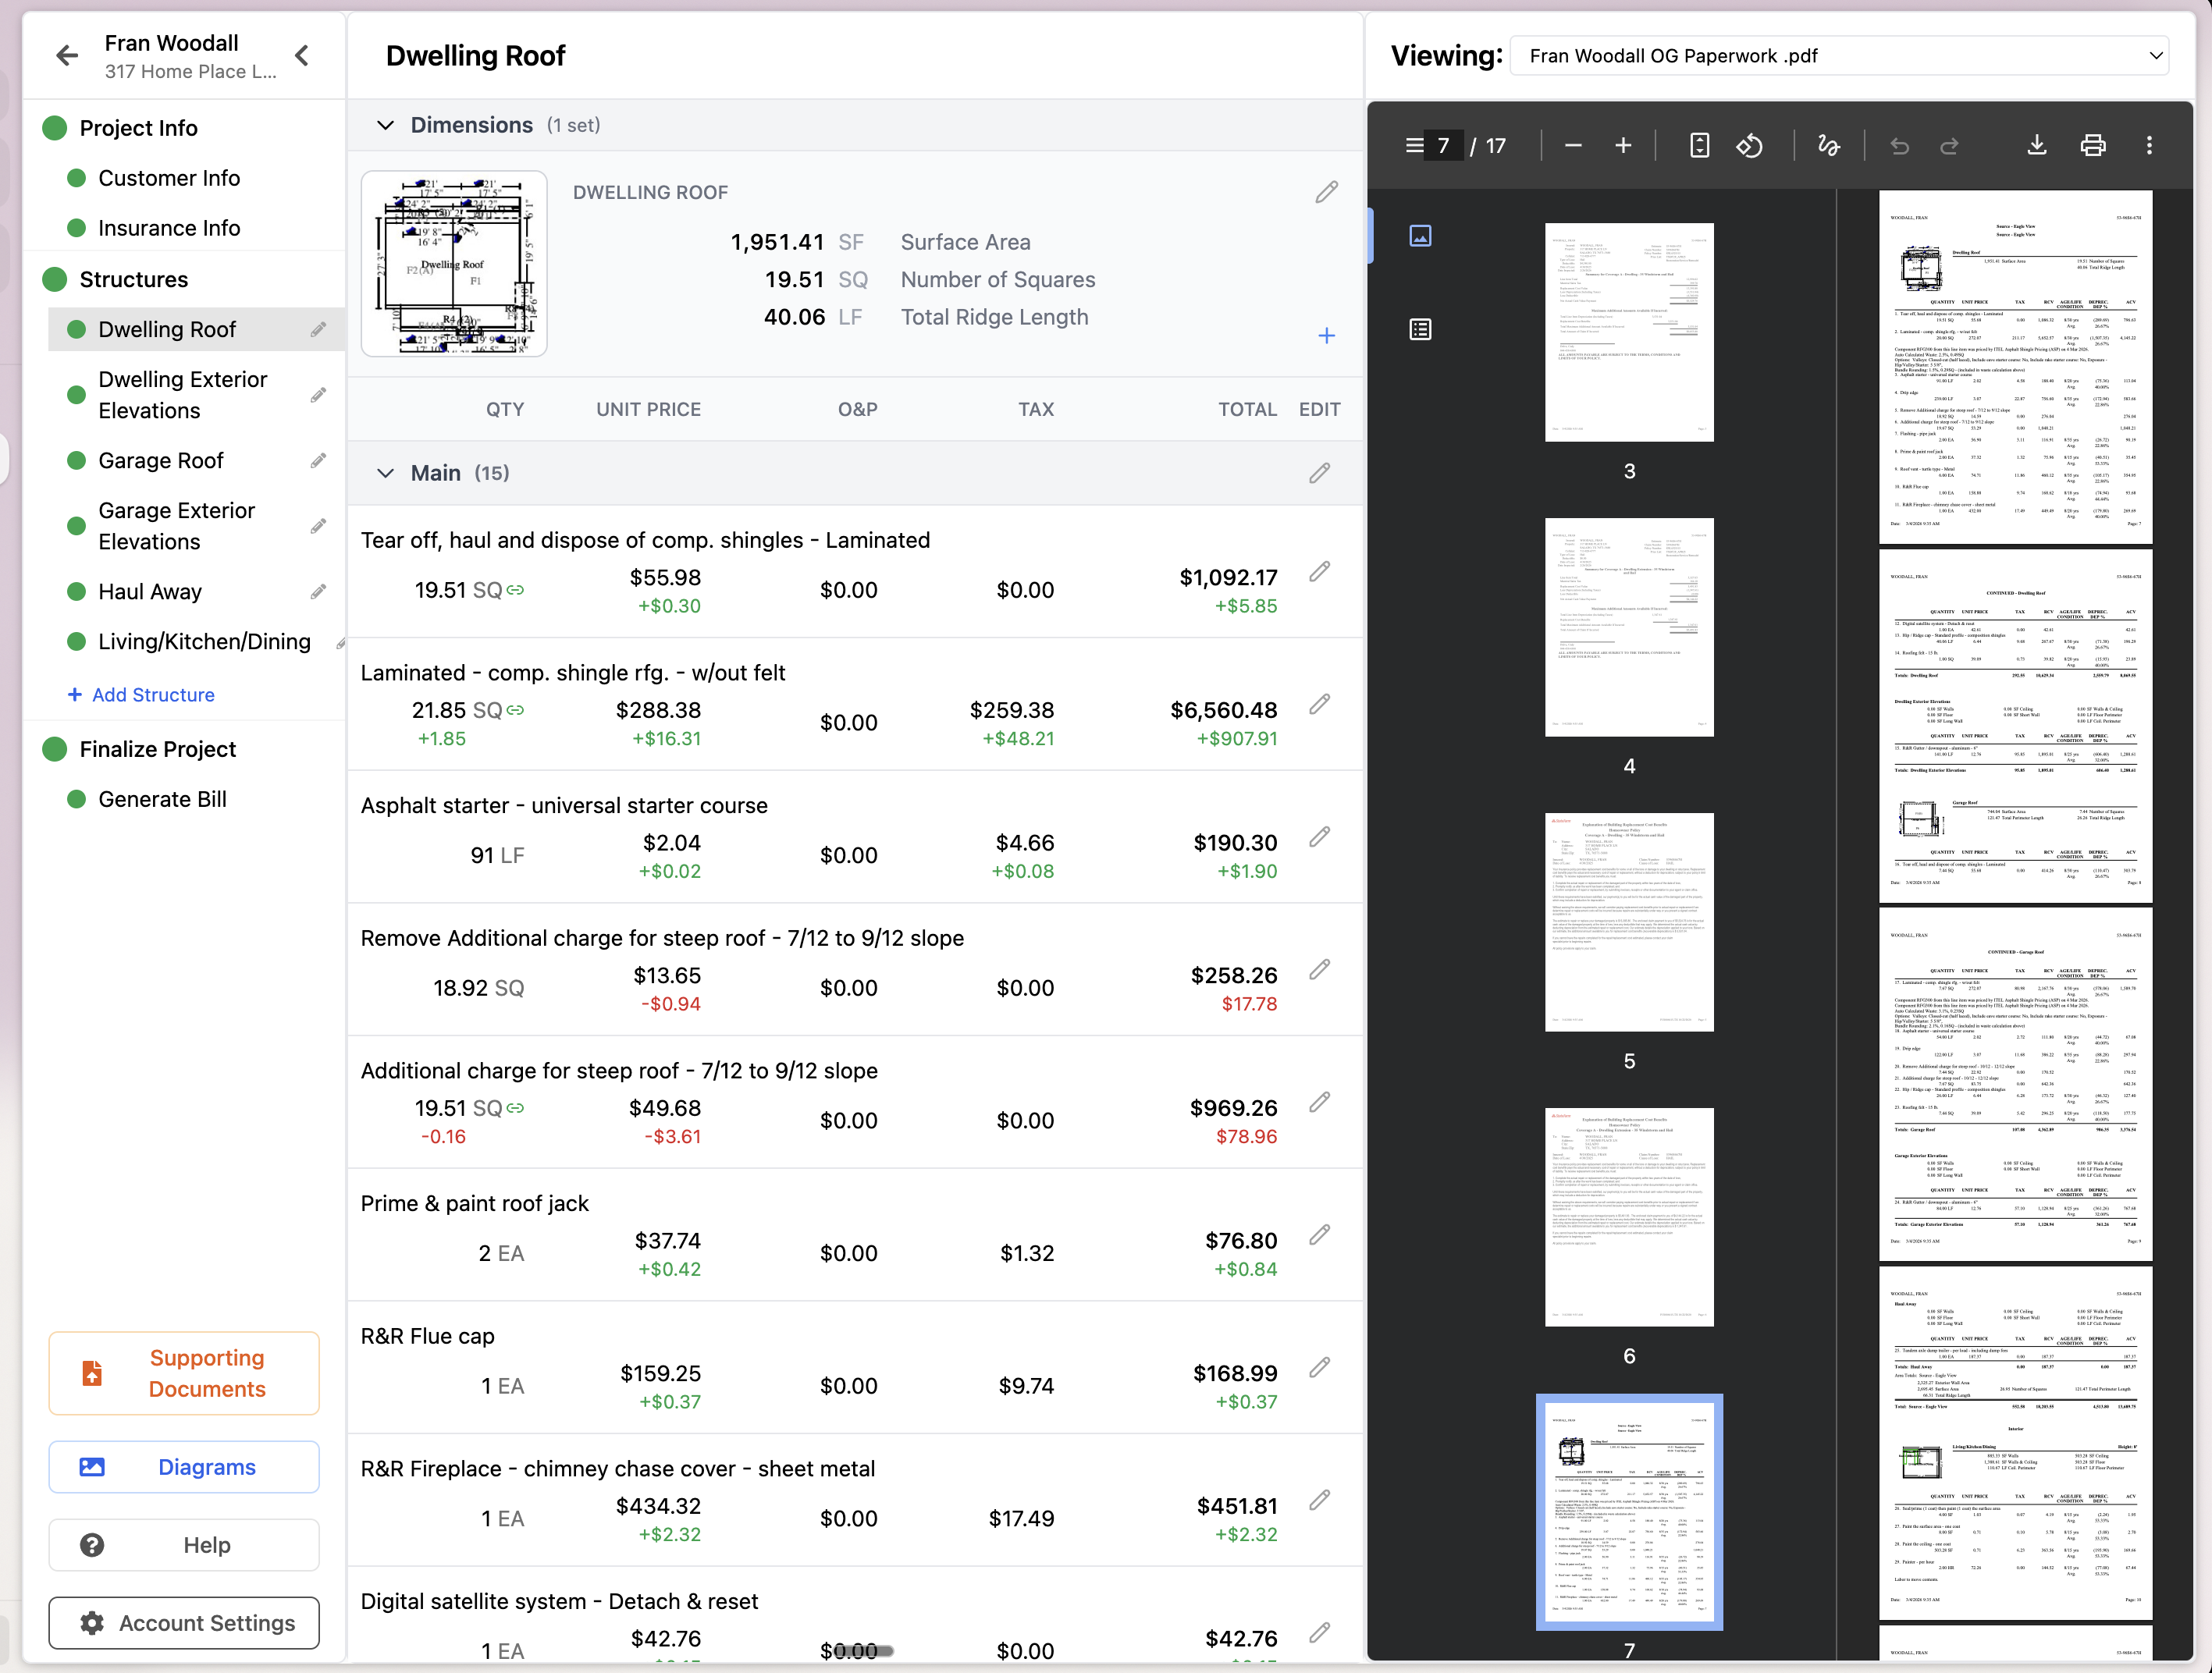2212x1673 pixels.
Task: Open the PDF document outline view icon
Action: pos(1420,329)
